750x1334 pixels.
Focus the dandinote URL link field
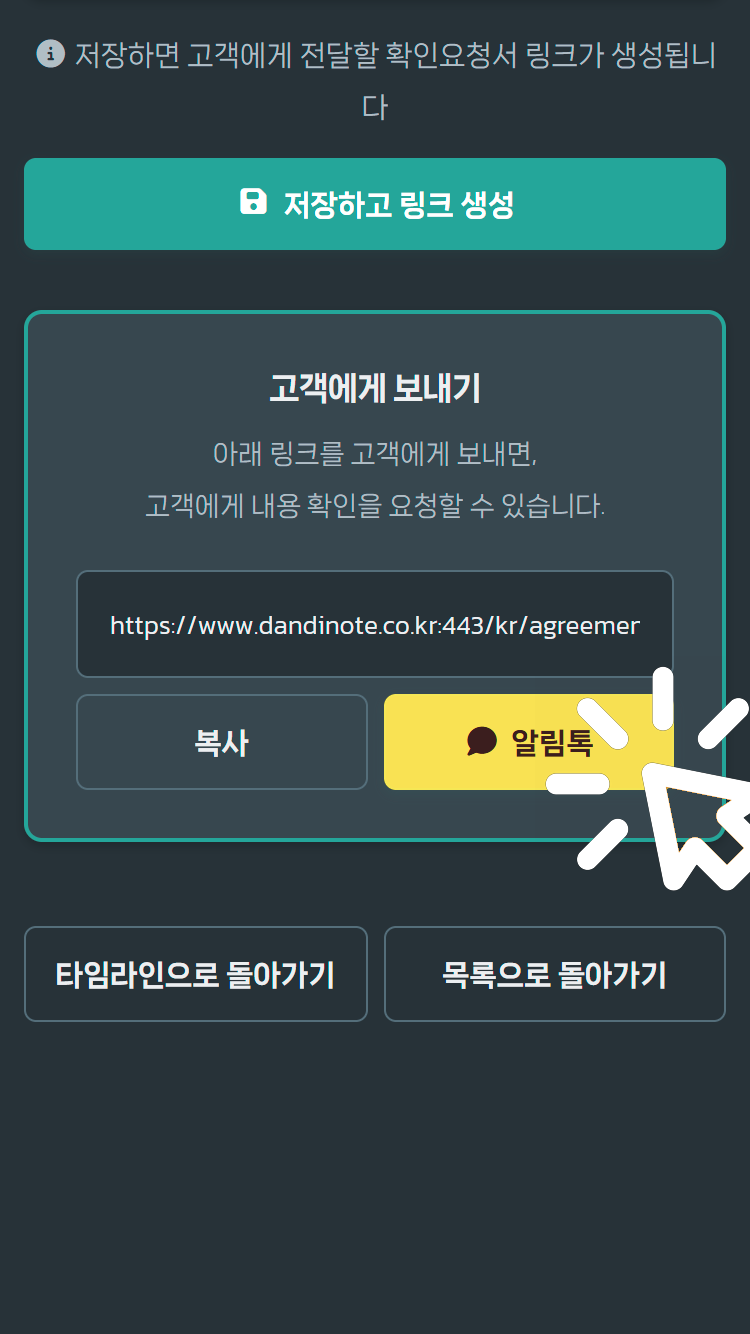[375, 625]
